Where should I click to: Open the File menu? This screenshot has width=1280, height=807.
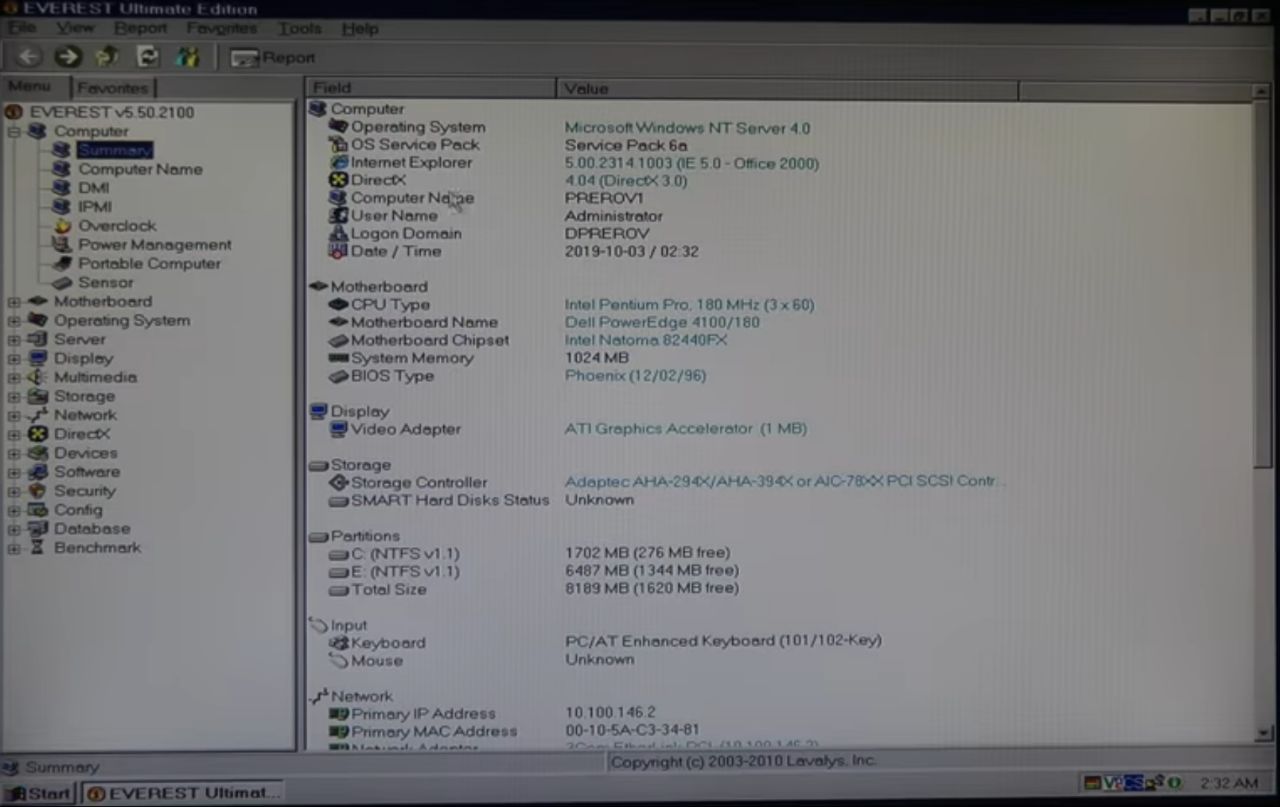coord(22,28)
